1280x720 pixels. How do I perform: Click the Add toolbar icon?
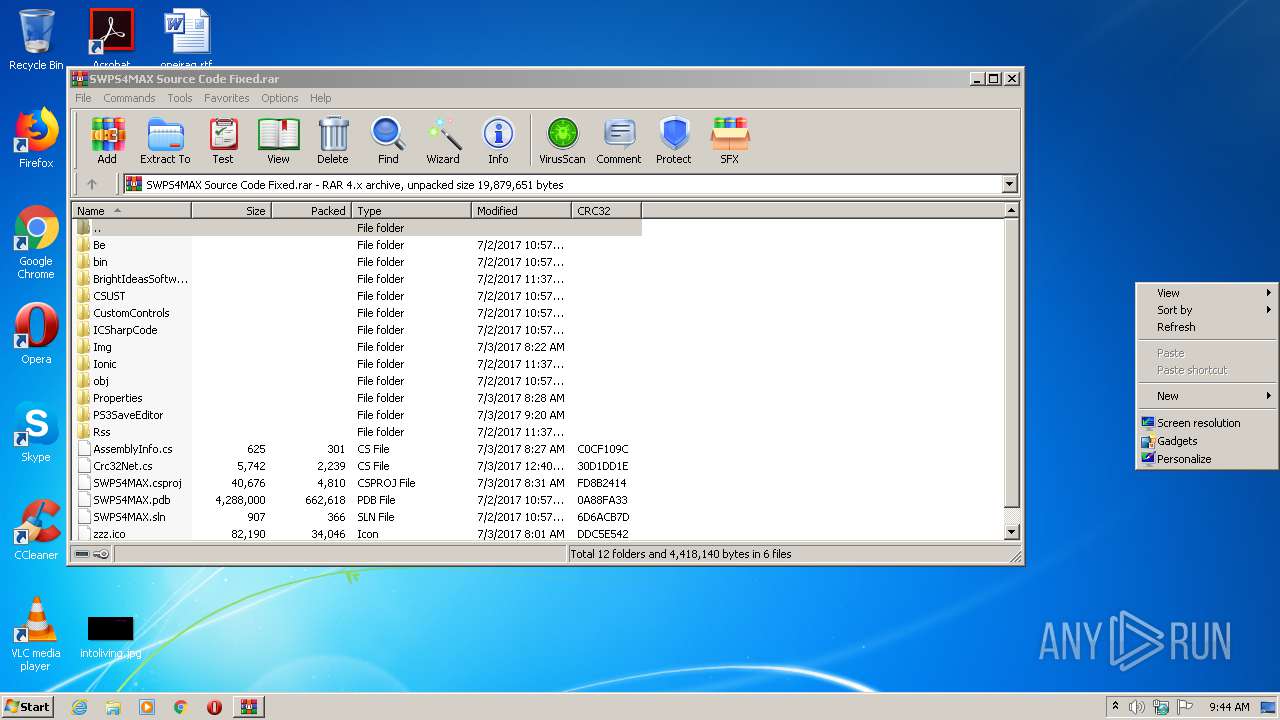click(107, 140)
